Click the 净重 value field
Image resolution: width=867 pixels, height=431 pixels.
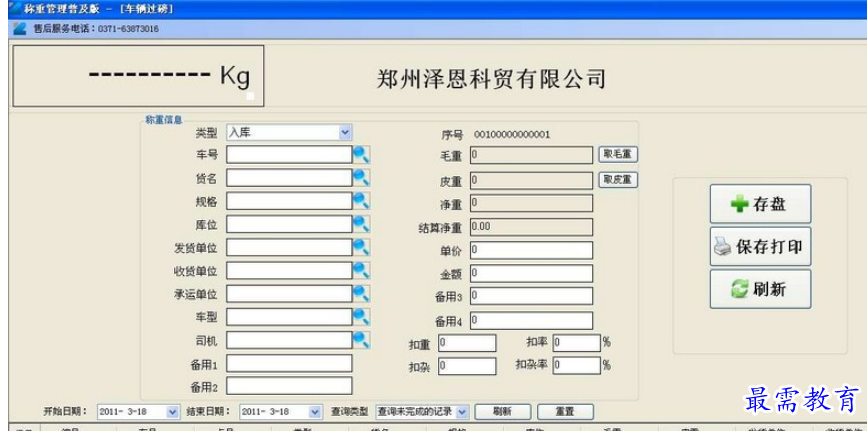[531, 203]
